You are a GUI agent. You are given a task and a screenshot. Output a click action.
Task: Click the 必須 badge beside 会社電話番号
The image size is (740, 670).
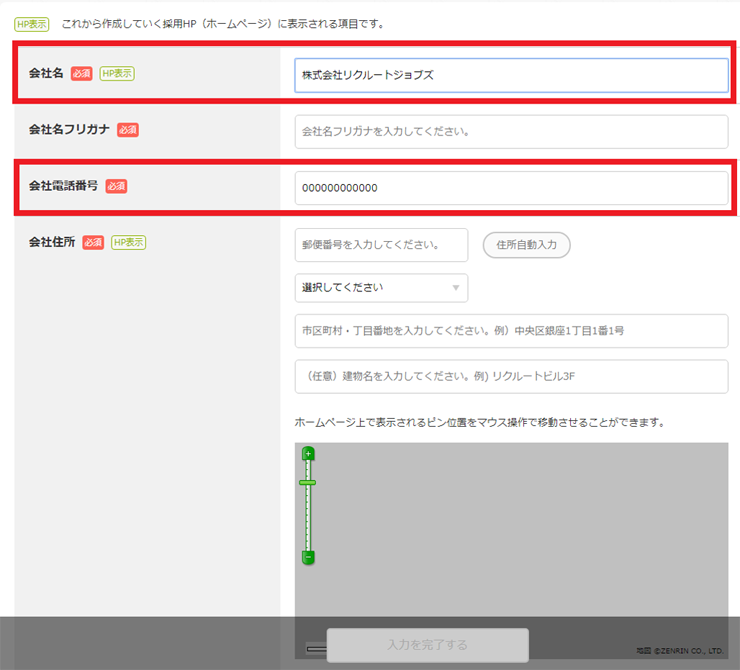[116, 186]
